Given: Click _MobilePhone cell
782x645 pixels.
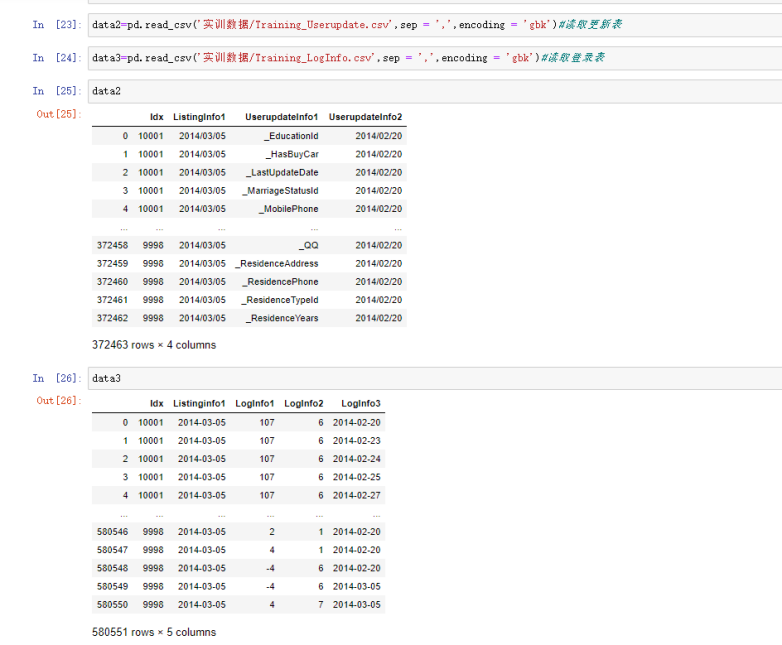Looking at the screenshot, I should (288, 209).
